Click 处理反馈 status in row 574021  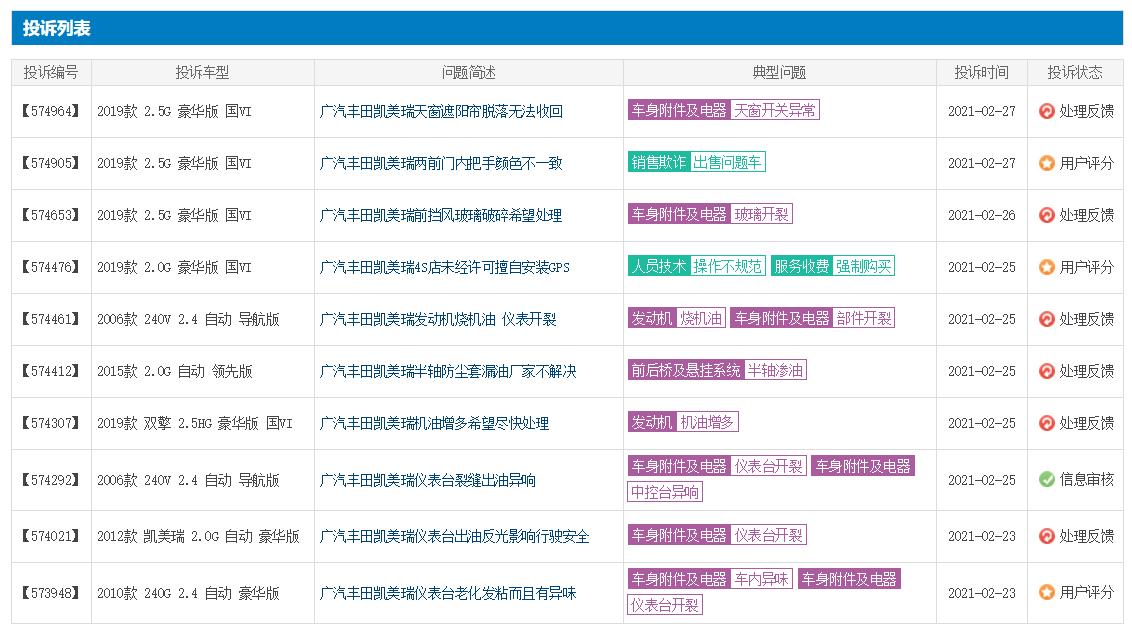coord(1087,537)
